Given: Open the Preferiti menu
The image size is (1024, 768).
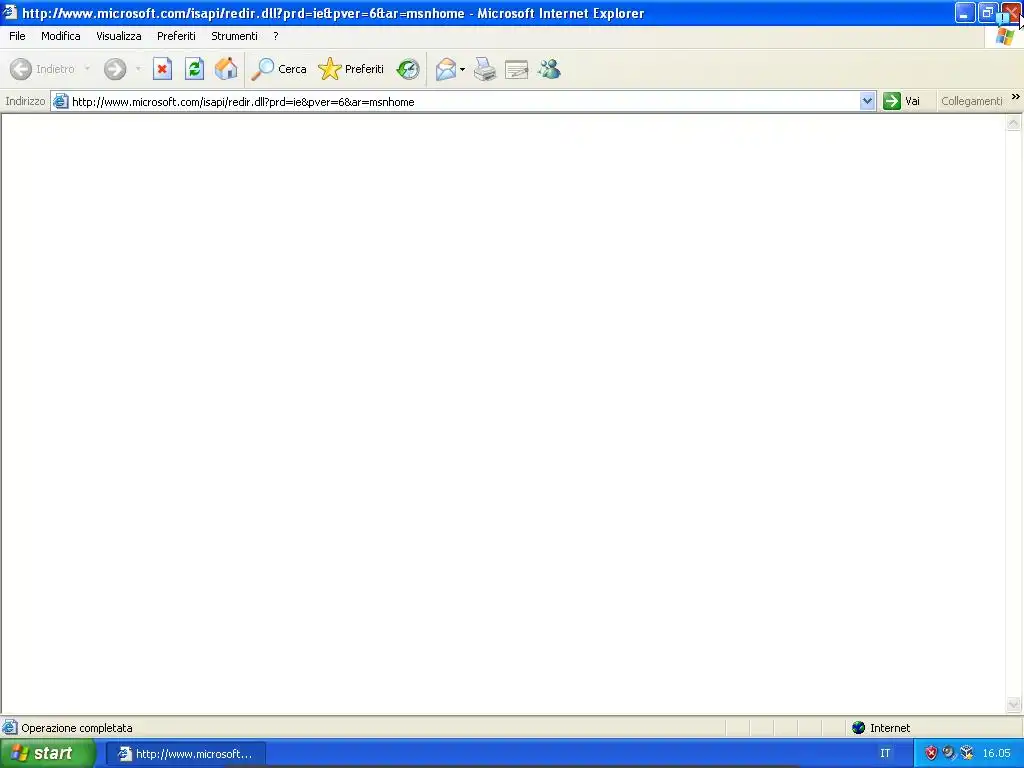Looking at the screenshot, I should 176,36.
